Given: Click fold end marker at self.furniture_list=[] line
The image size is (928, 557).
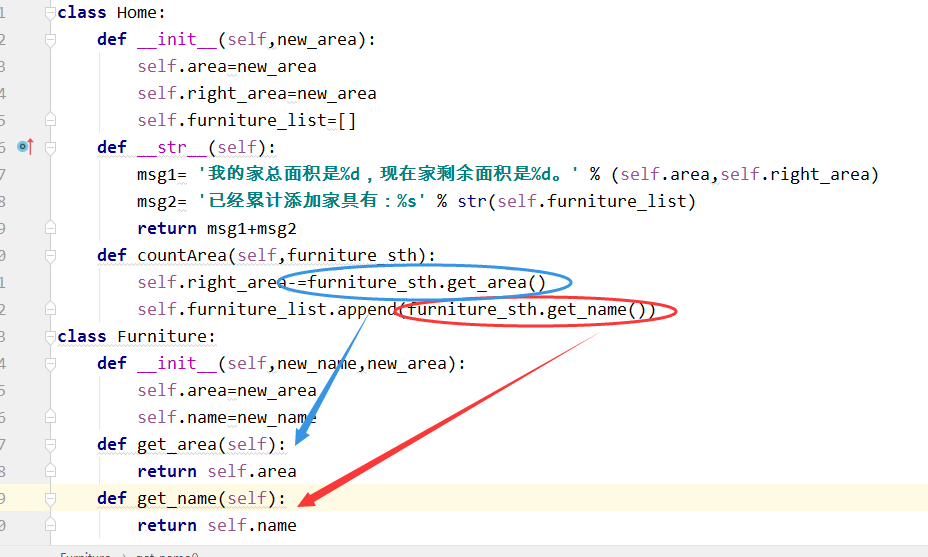Looking at the screenshot, I should coord(50,120).
